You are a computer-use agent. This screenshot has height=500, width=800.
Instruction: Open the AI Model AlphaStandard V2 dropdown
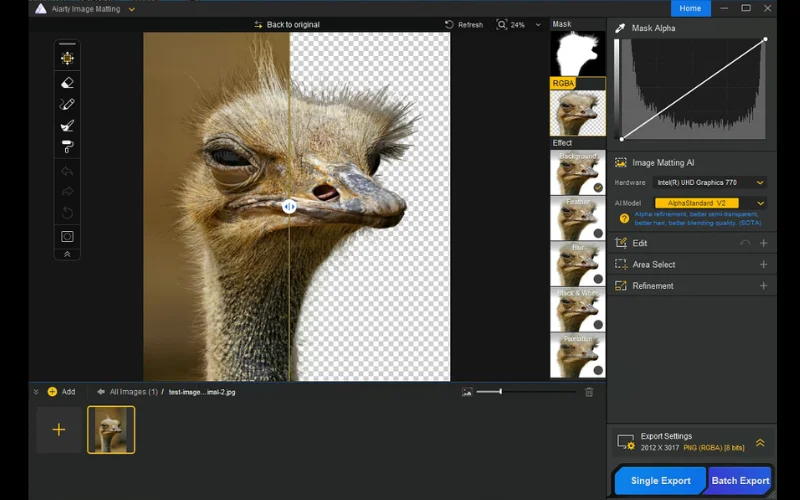(710, 203)
